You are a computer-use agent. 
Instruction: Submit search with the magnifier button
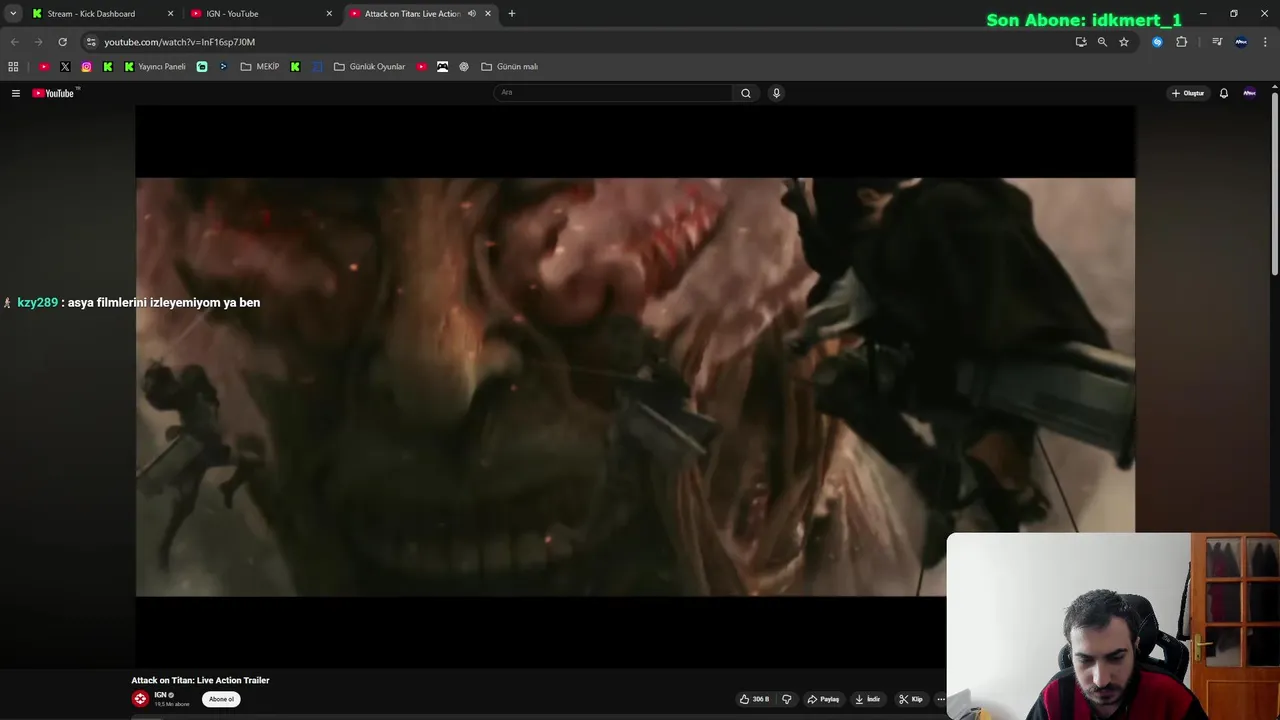tap(745, 93)
